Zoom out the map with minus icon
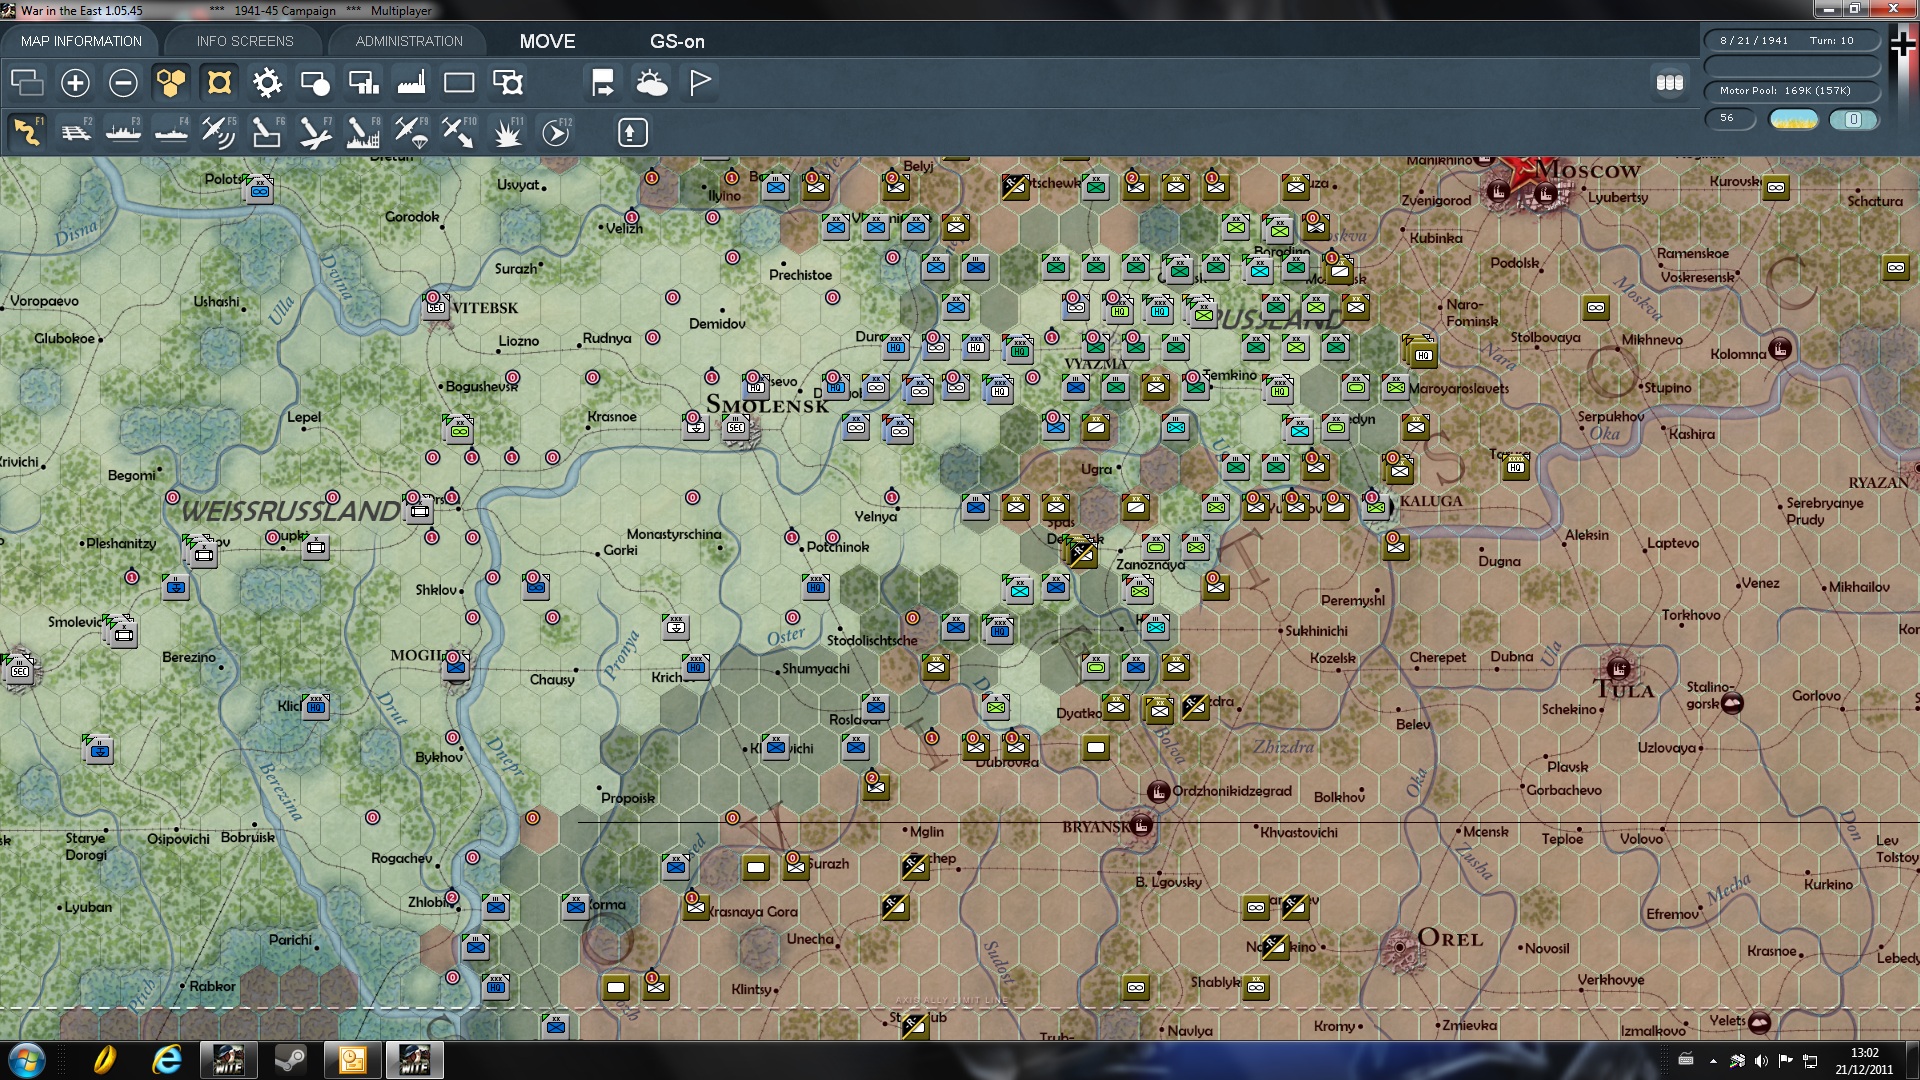The width and height of the screenshot is (1920, 1080). (x=123, y=83)
